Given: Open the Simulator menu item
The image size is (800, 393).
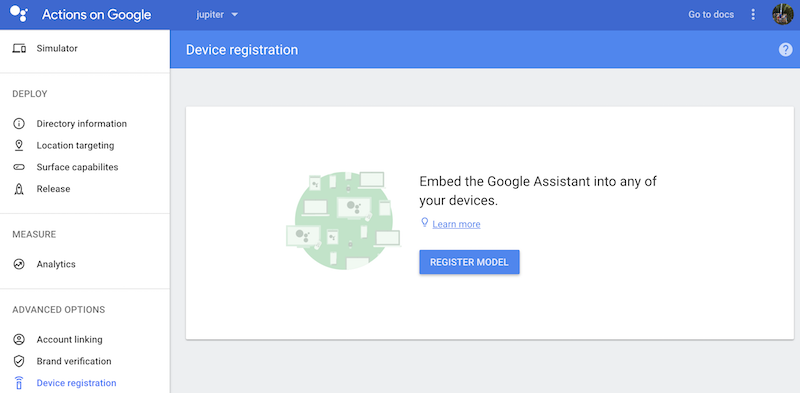Looking at the screenshot, I should [85, 48].
